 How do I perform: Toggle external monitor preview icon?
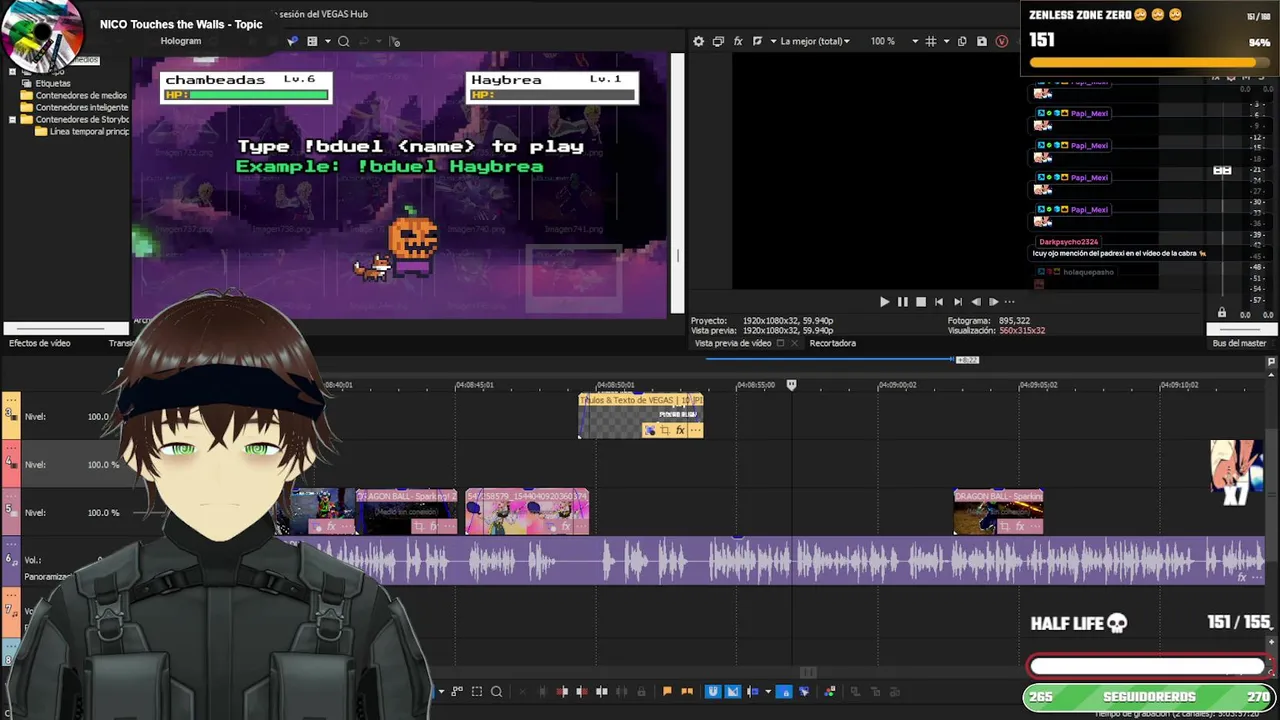click(x=718, y=41)
